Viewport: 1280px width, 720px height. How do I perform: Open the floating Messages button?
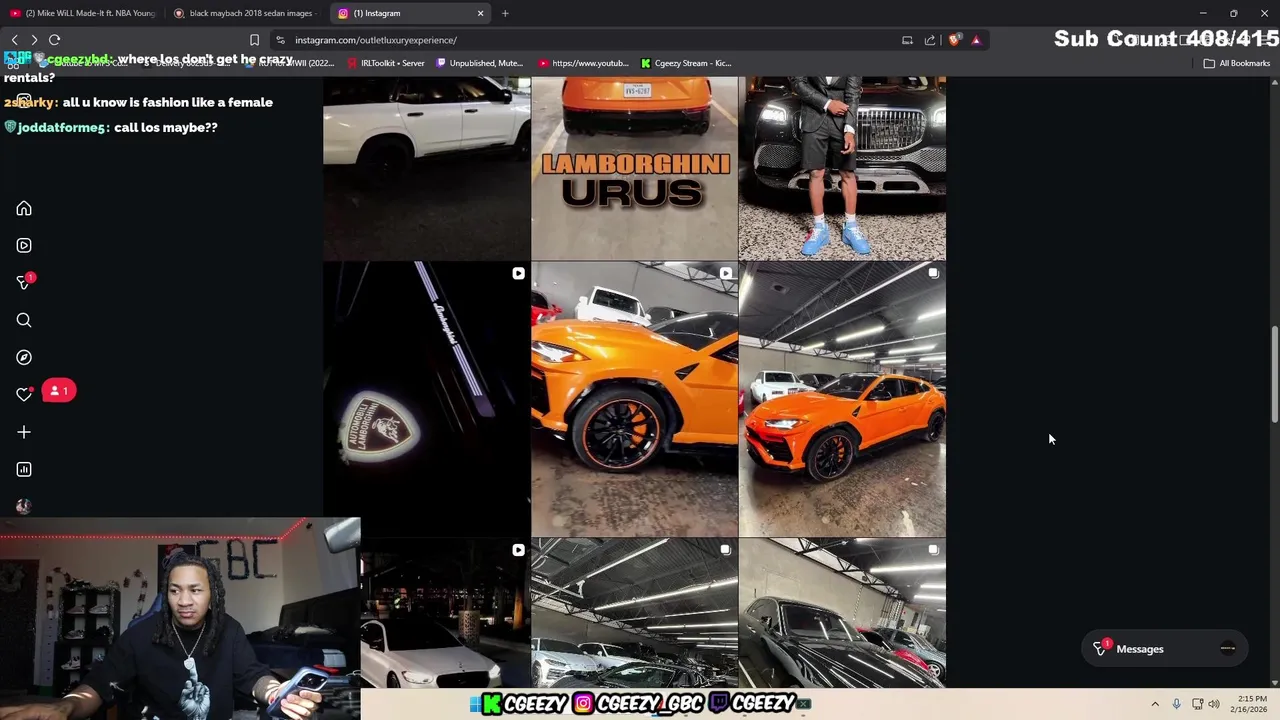pos(1164,649)
